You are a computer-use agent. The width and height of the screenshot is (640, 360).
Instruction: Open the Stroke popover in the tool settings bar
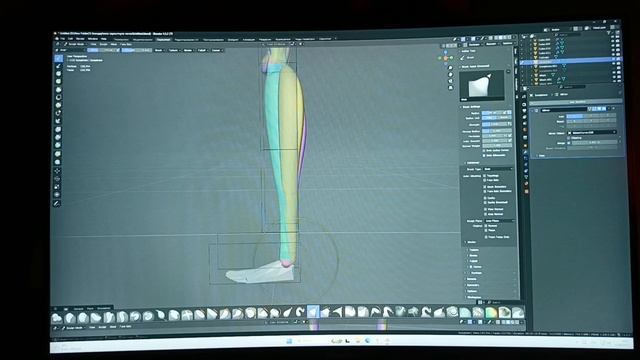tap(188, 50)
